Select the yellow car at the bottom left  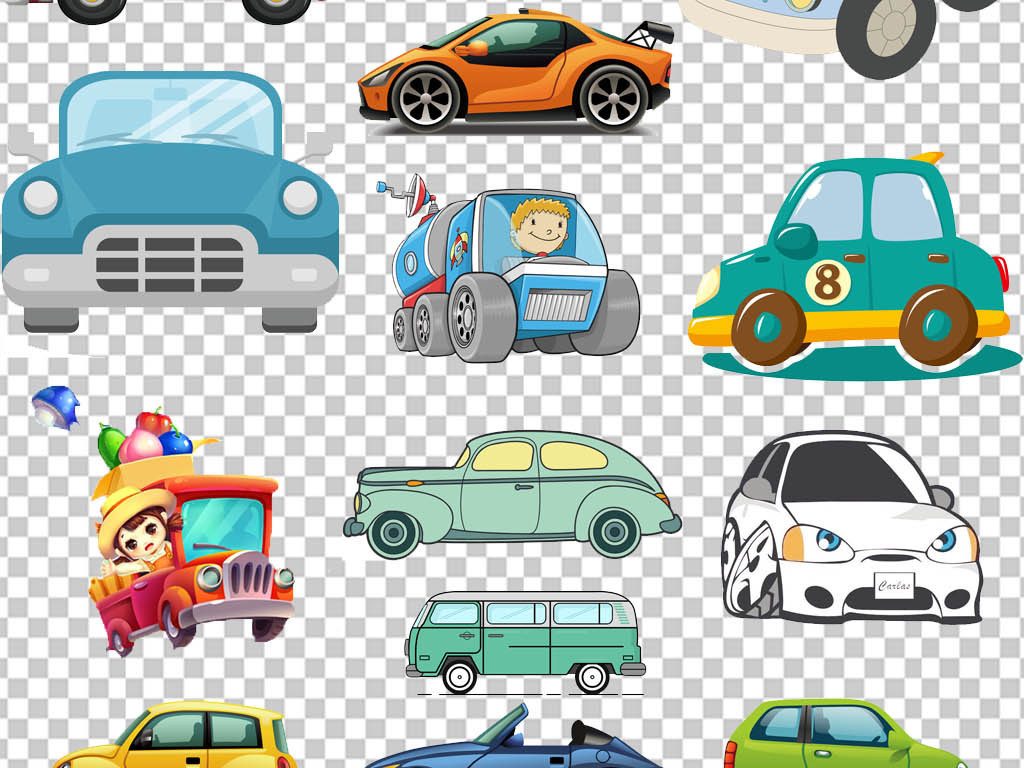(175, 737)
